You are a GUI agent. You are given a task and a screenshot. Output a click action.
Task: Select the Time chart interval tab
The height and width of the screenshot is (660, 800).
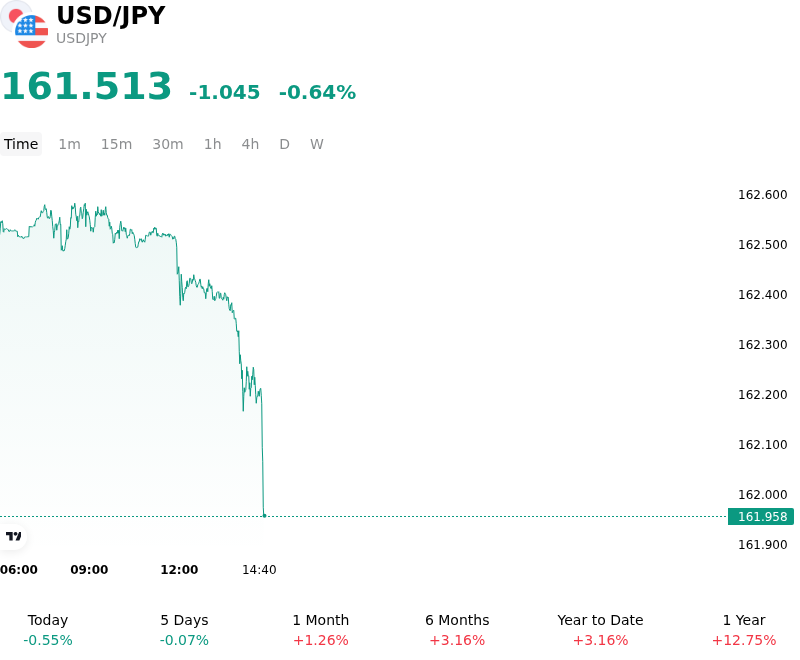point(21,144)
